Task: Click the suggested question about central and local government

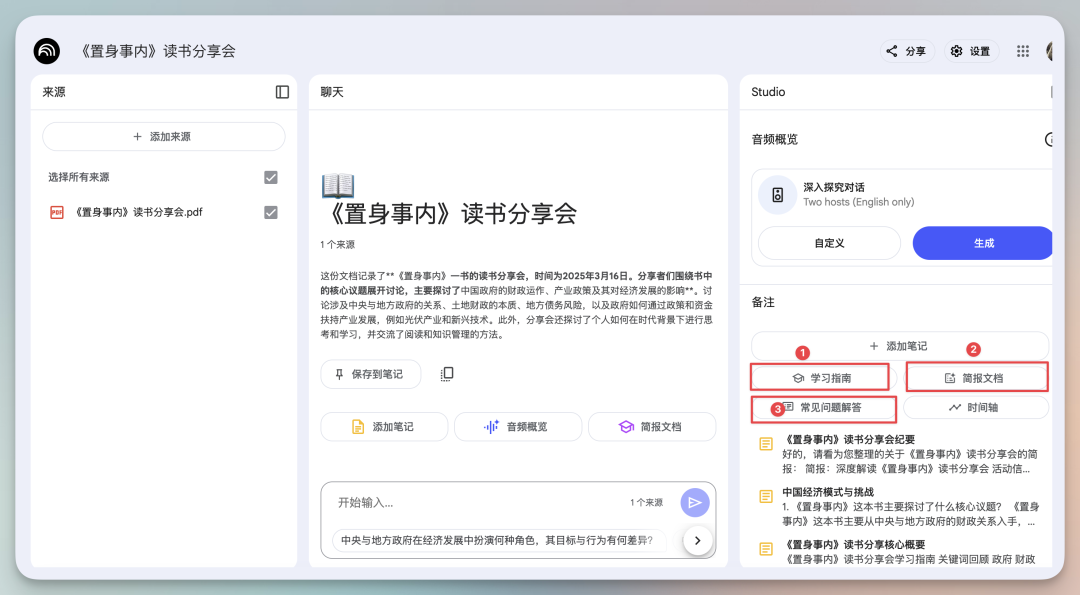Action: coord(497,541)
